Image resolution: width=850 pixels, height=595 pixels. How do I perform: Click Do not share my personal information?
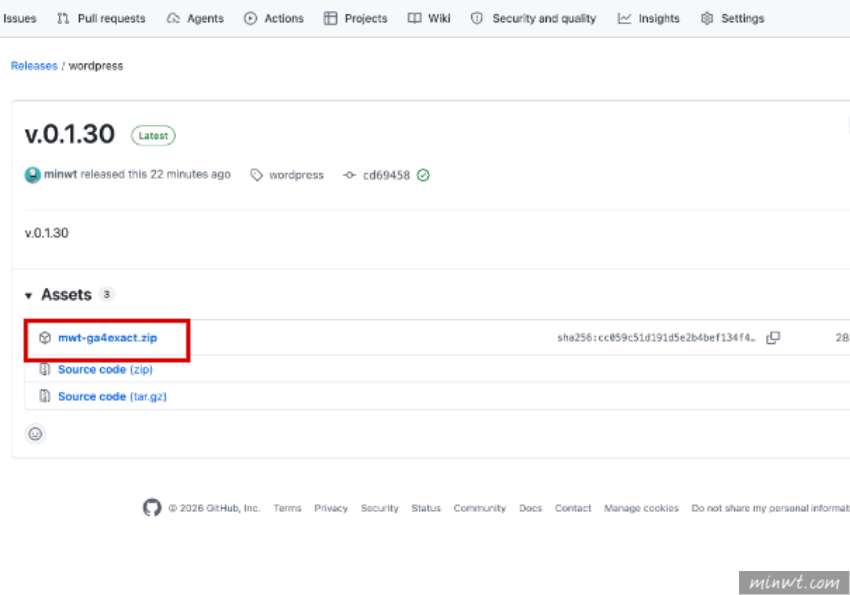[x=770, y=508]
